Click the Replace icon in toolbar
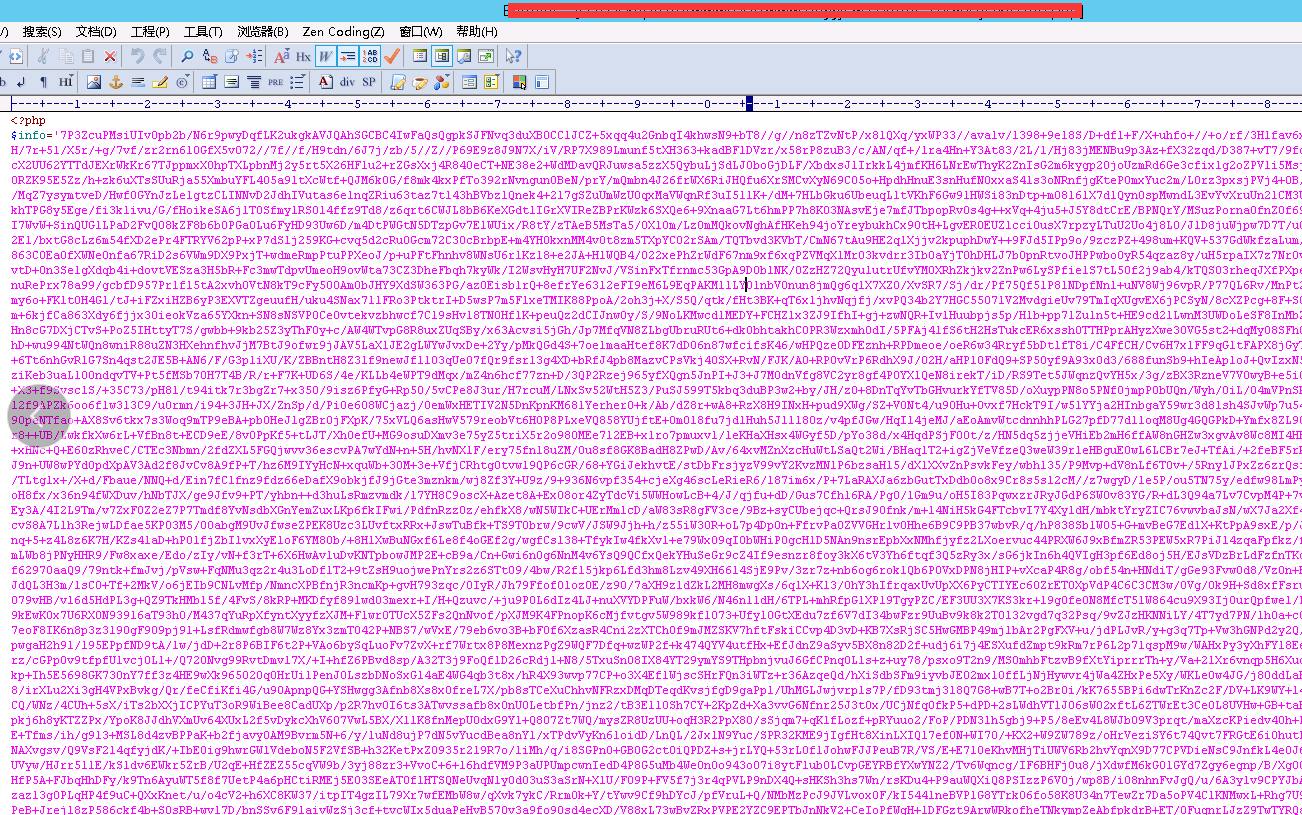The height and width of the screenshot is (815, 1302). tap(210, 56)
